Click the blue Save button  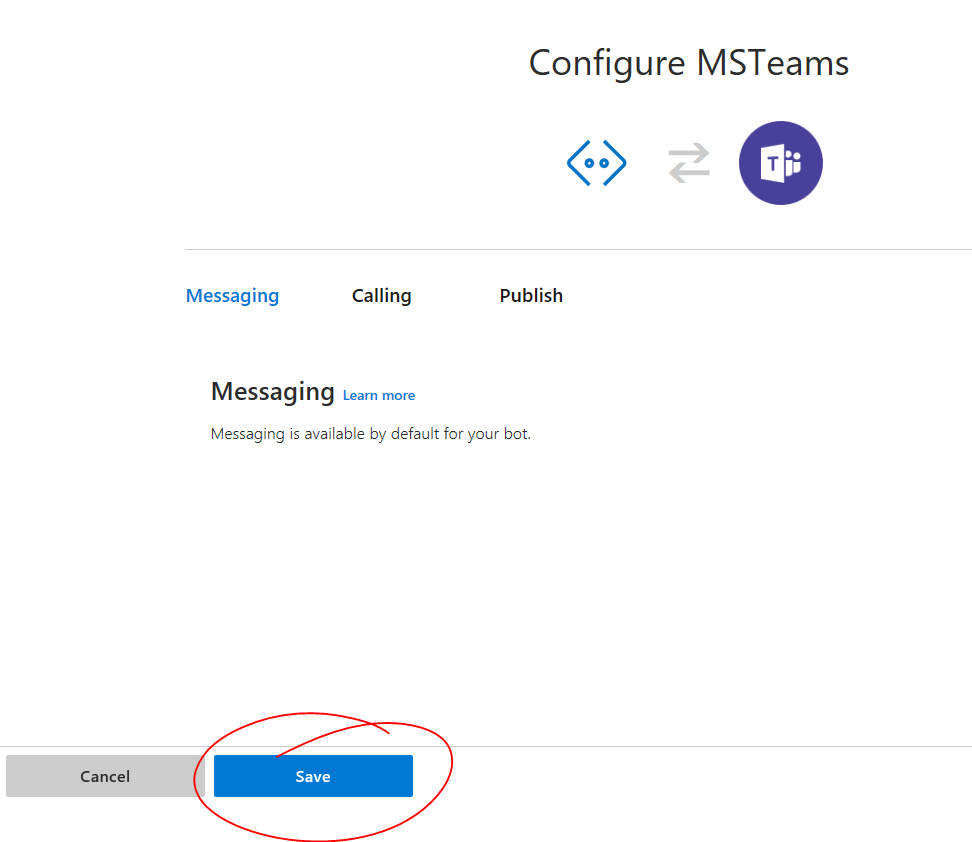(313, 776)
